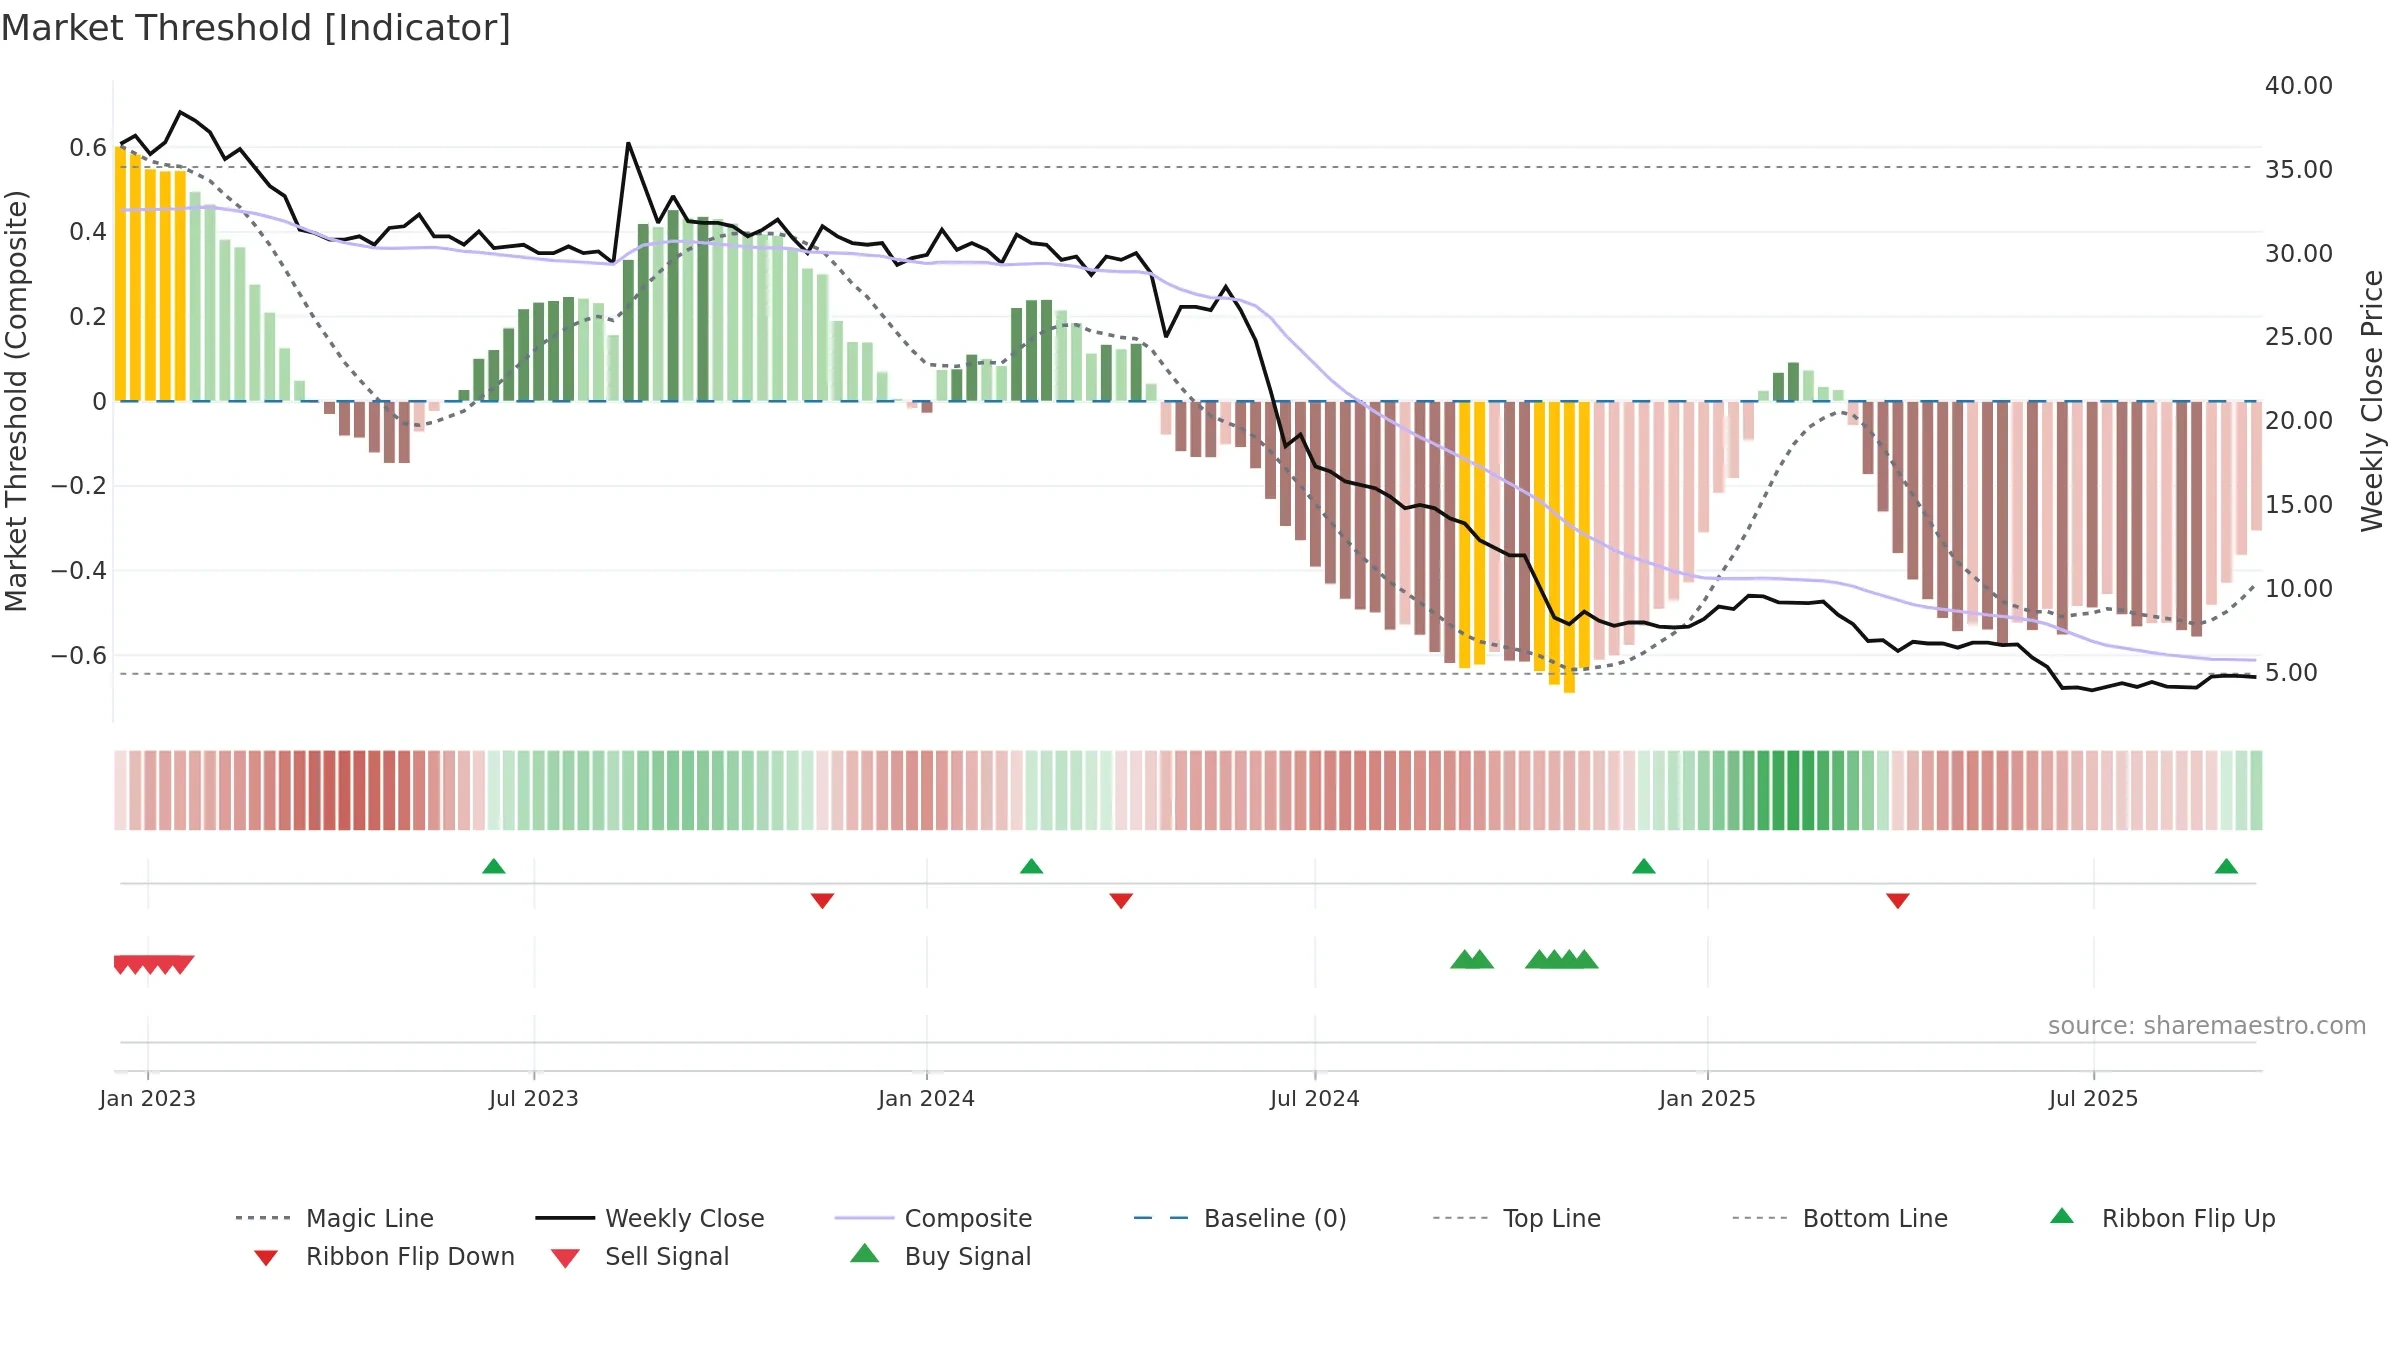Toggle the Weekly Close legend entry
2400x1350 pixels.
tap(650, 1218)
